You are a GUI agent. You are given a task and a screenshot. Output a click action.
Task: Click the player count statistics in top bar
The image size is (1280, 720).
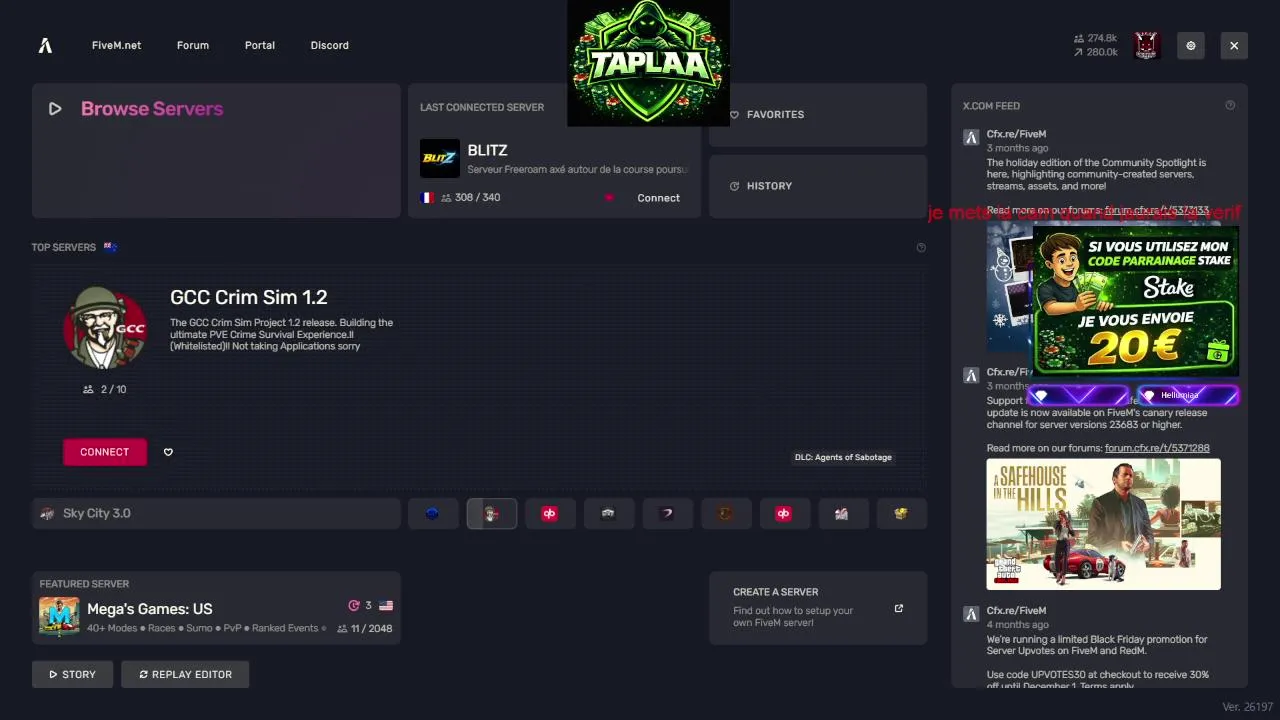click(x=1095, y=45)
